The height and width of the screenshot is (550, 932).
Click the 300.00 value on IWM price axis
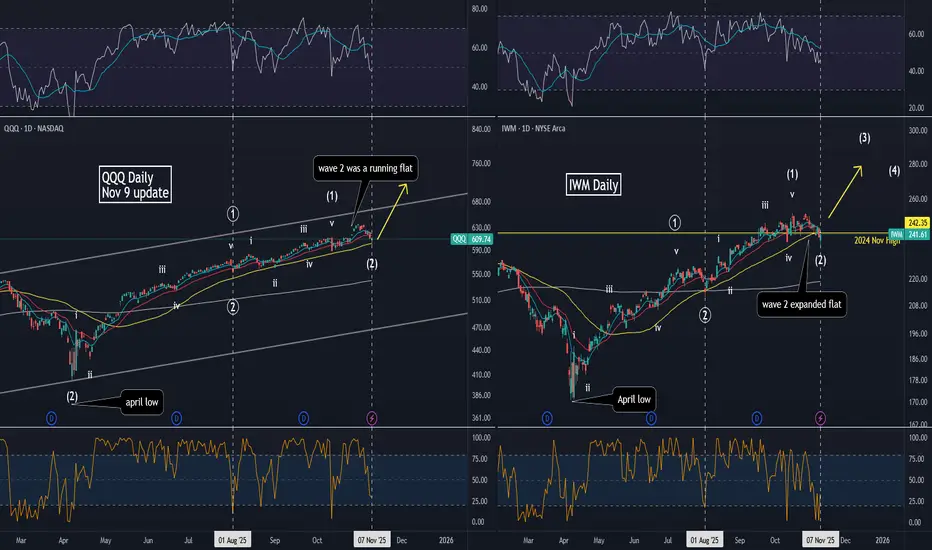click(918, 130)
